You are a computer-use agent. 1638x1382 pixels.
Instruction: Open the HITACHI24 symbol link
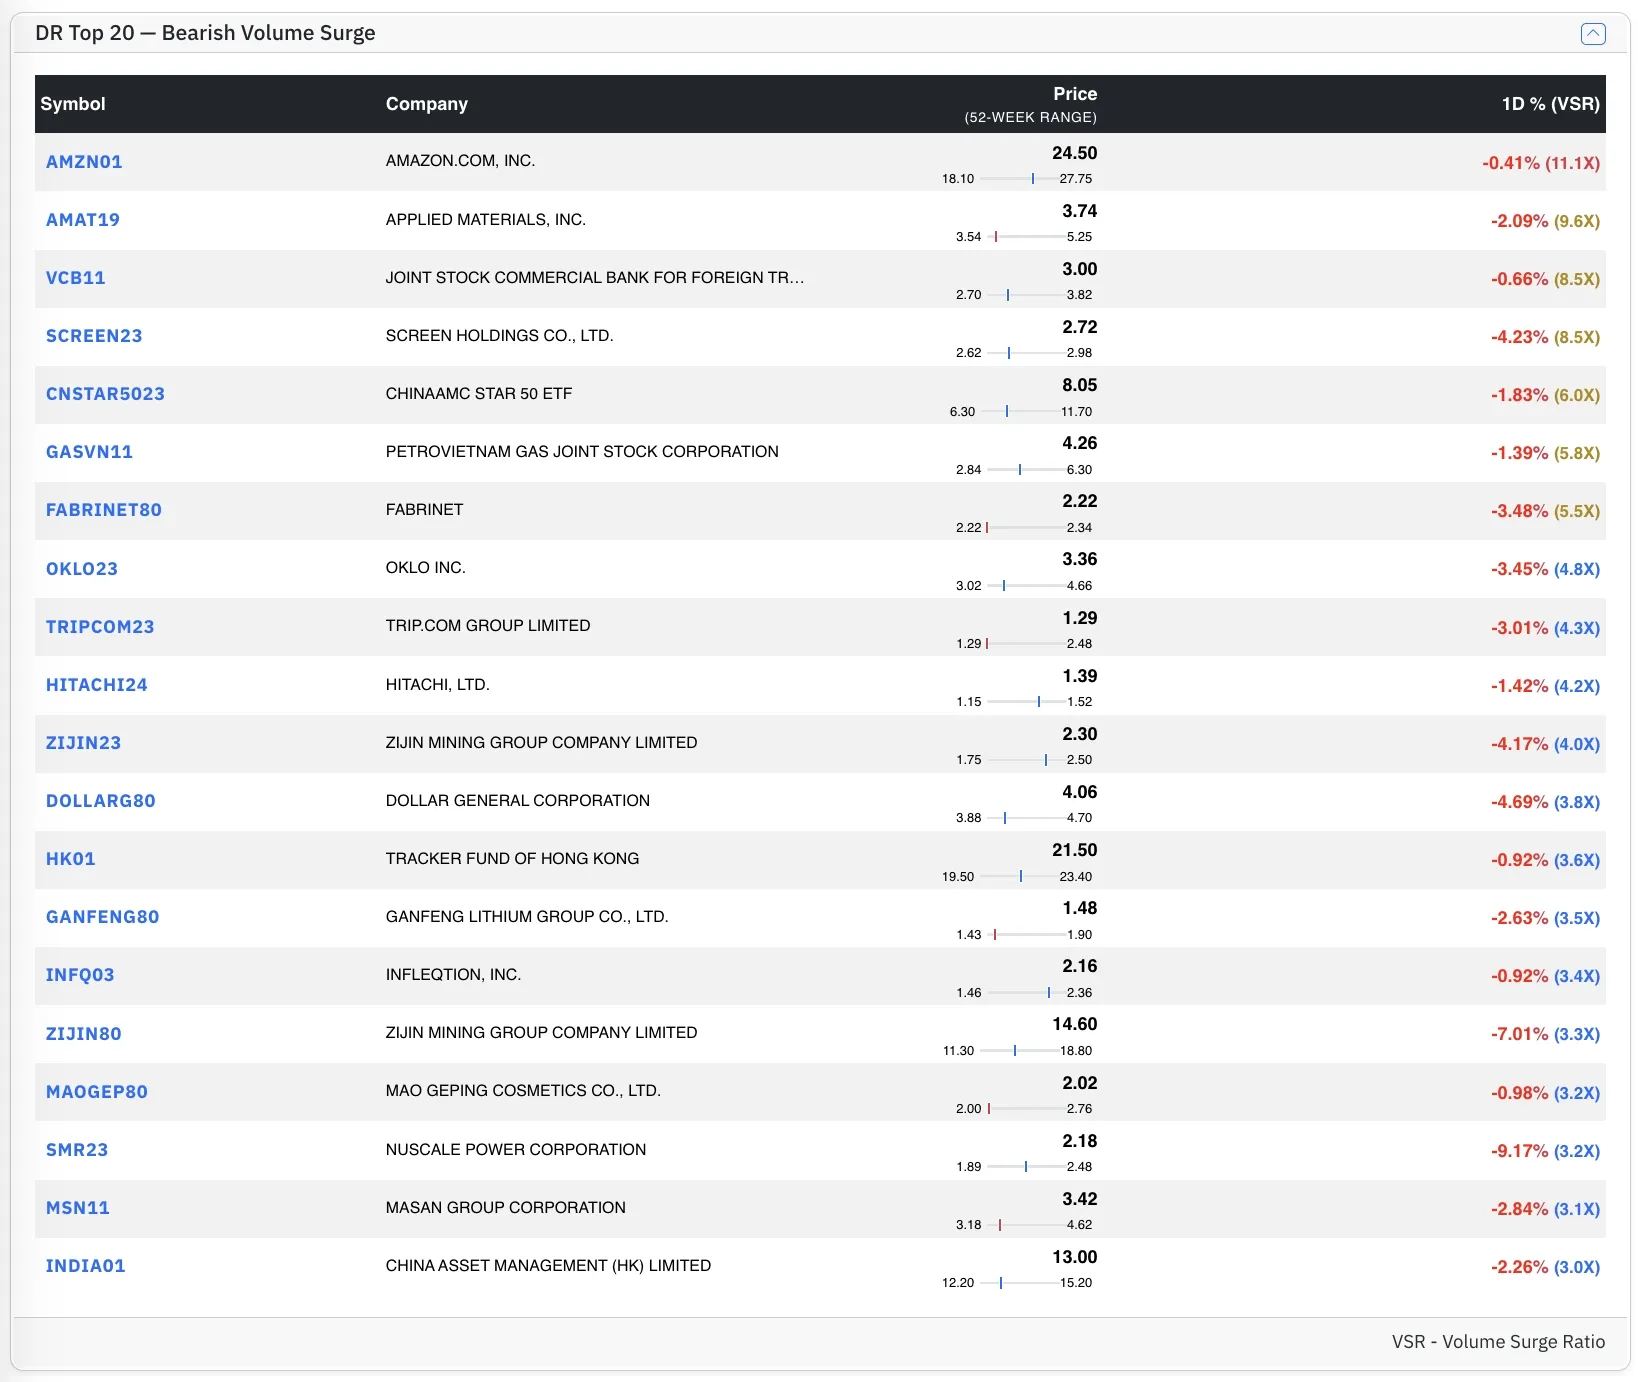coord(97,685)
